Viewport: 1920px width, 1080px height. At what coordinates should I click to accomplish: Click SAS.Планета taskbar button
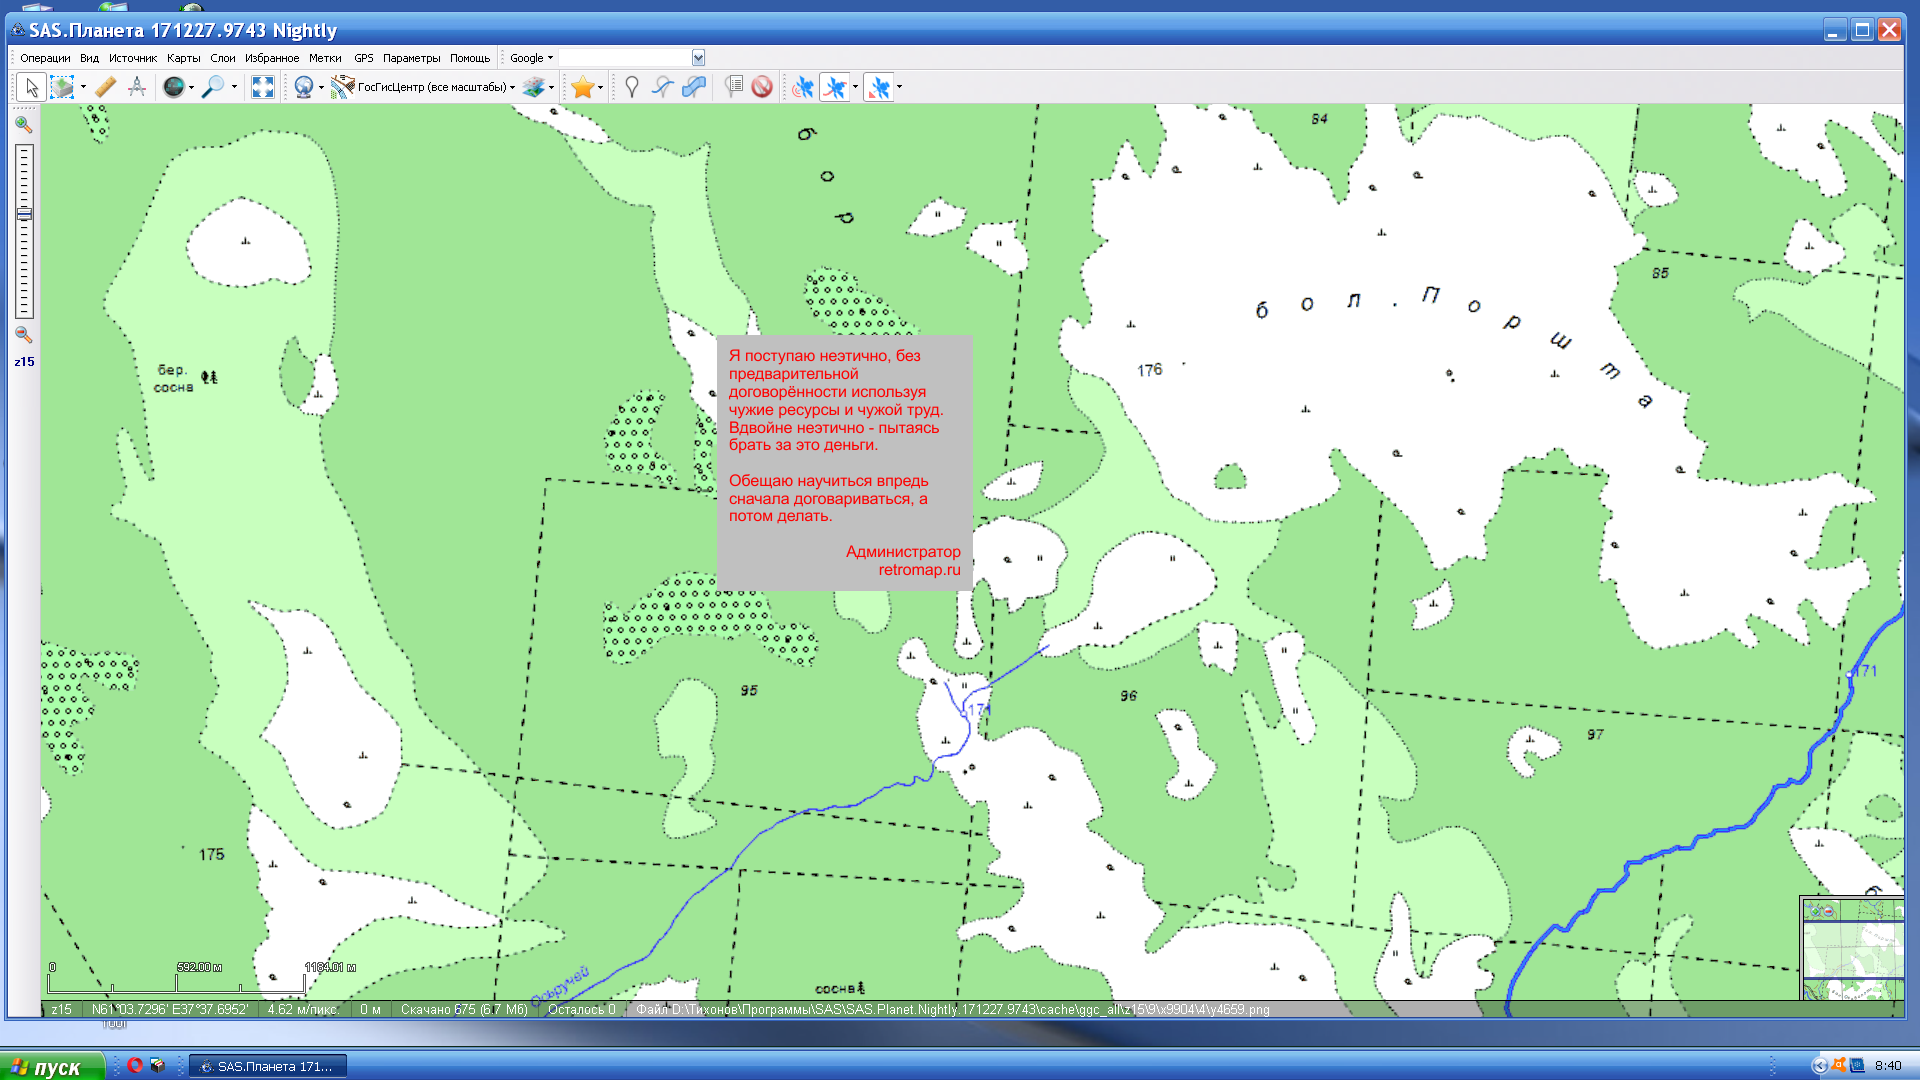point(268,1066)
